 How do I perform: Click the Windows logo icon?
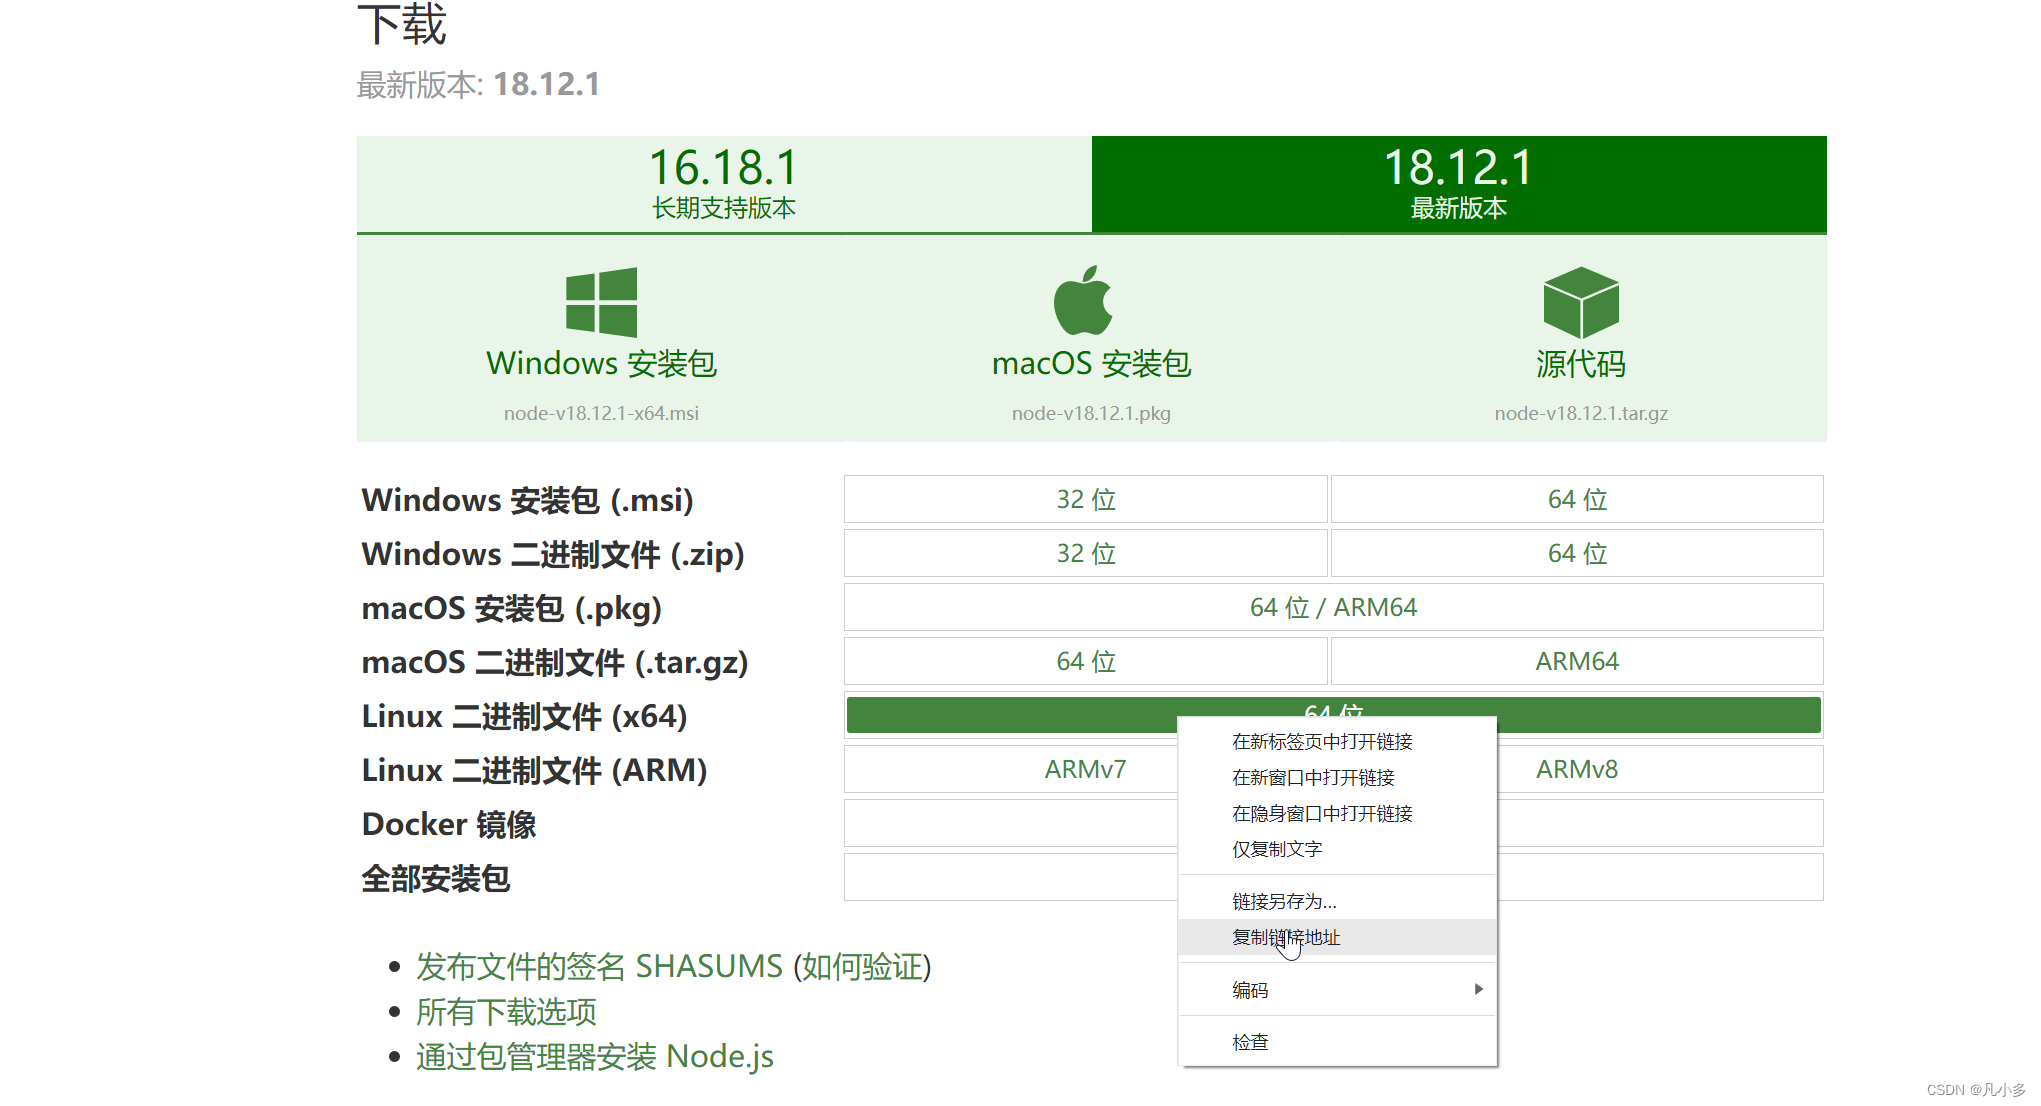(601, 302)
